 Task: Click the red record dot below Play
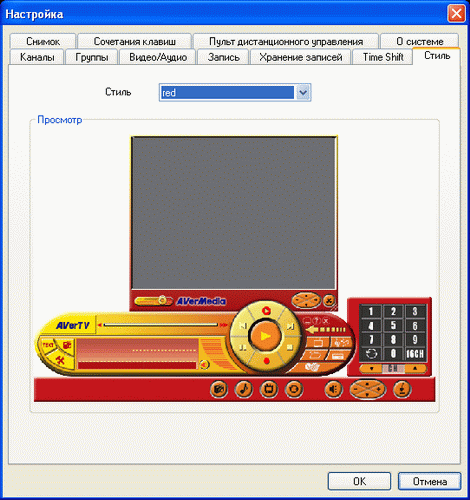pos(266,361)
